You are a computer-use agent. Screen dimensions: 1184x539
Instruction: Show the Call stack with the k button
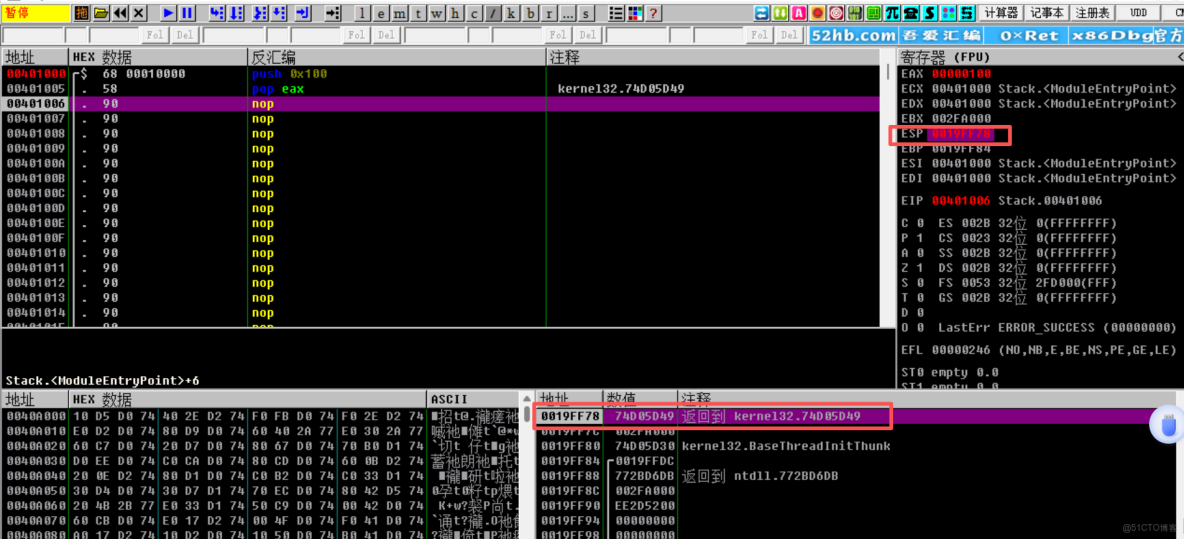(511, 14)
